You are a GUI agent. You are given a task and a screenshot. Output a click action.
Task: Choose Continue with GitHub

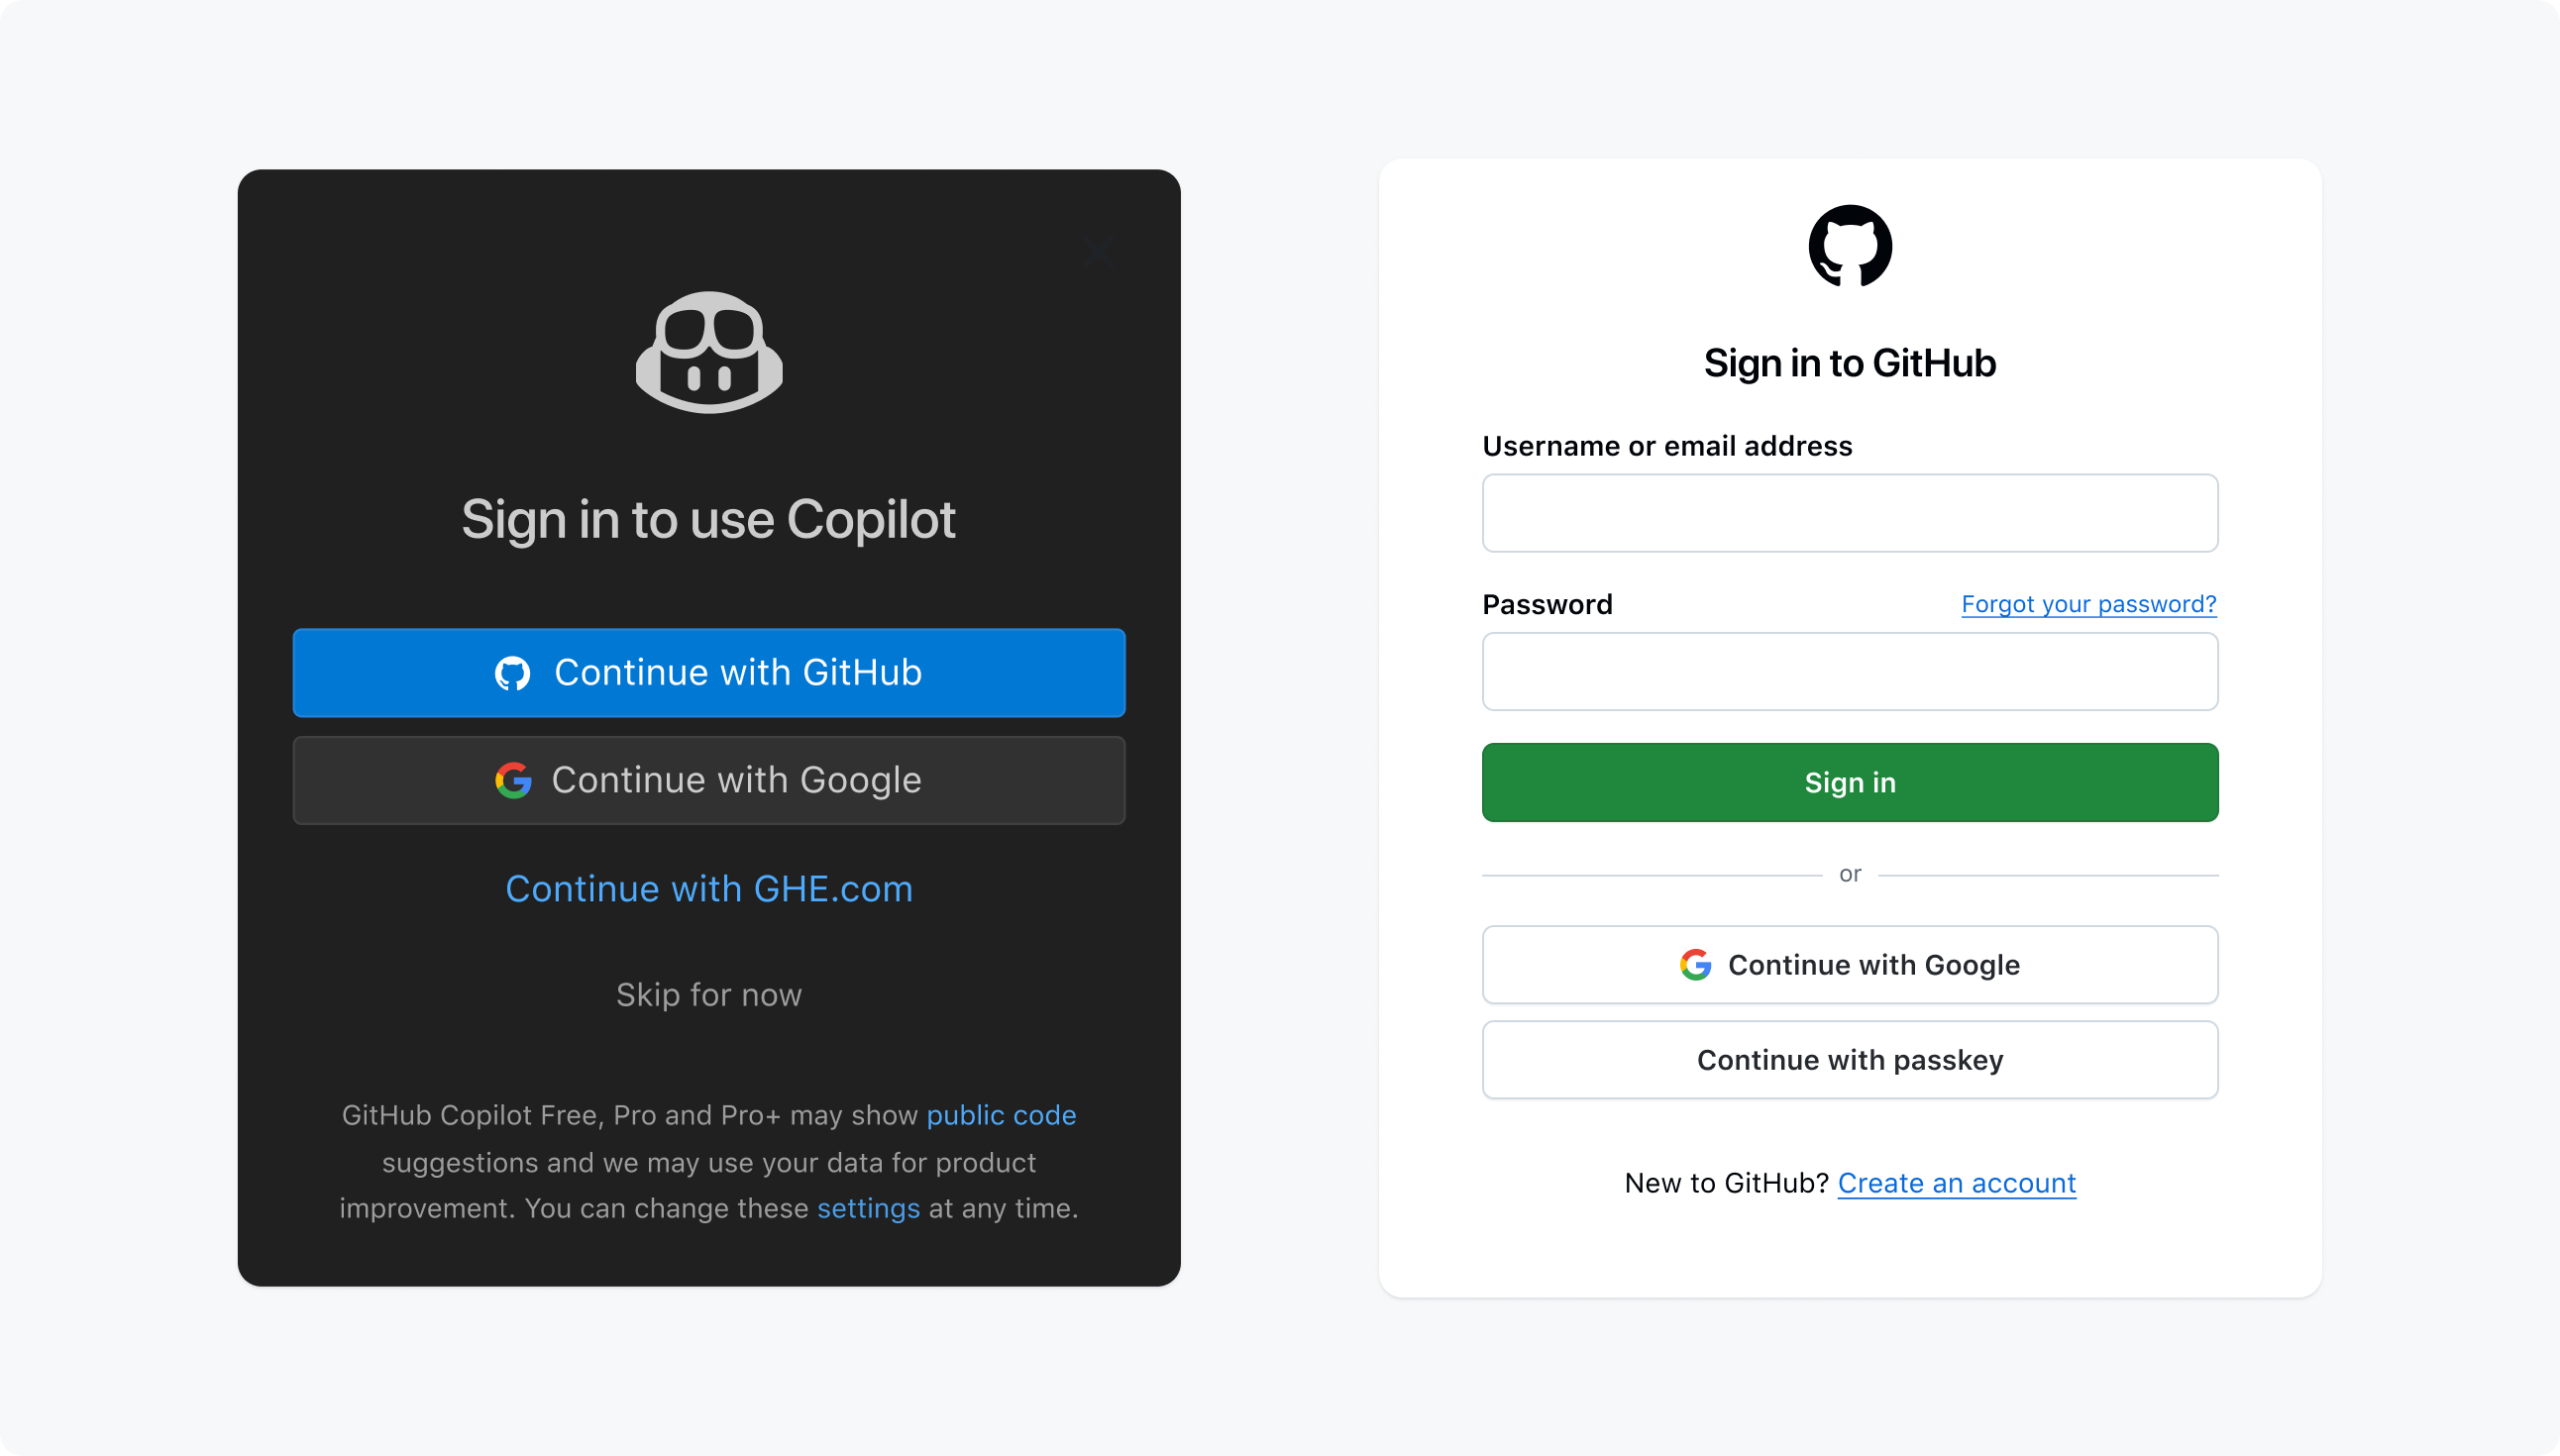[x=709, y=673]
